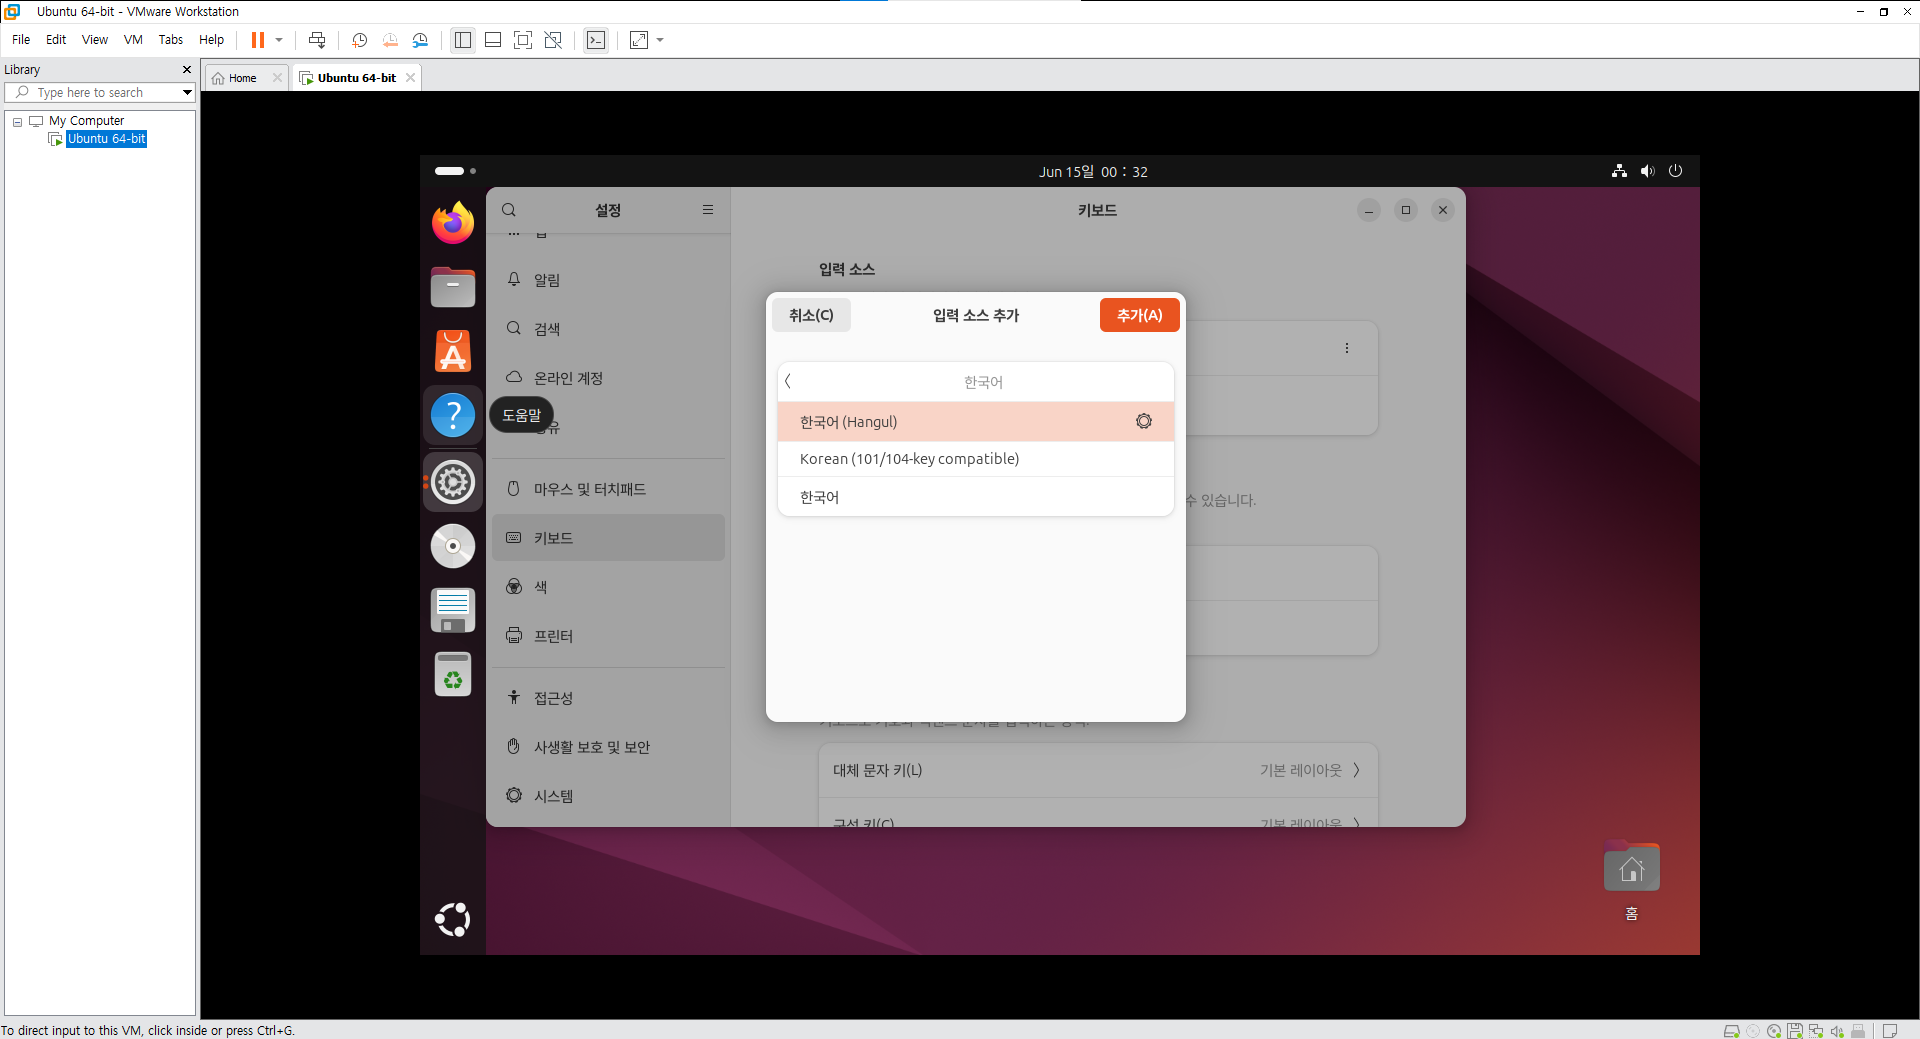Enter full screen mode
Image resolution: width=1920 pixels, height=1039 pixels.
pos(523,40)
